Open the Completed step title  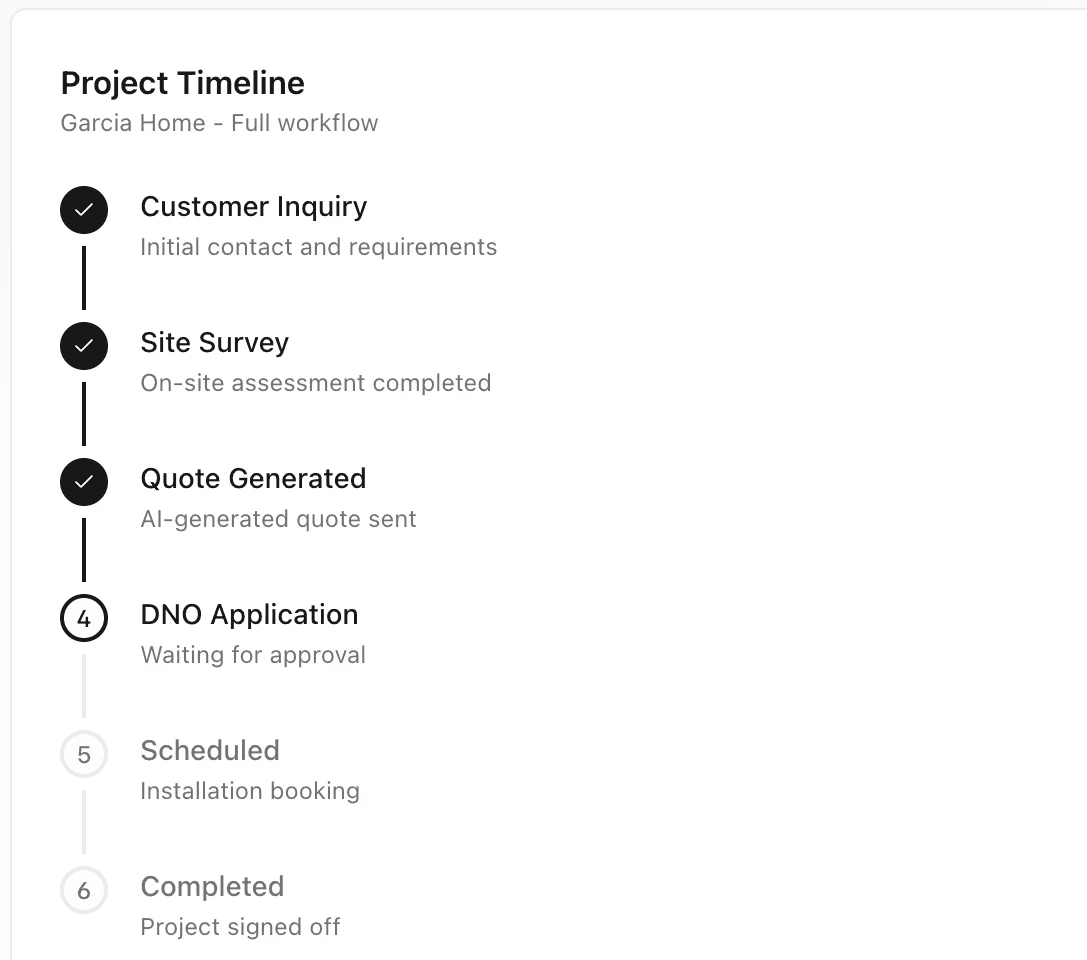pyautogui.click(x=212, y=887)
